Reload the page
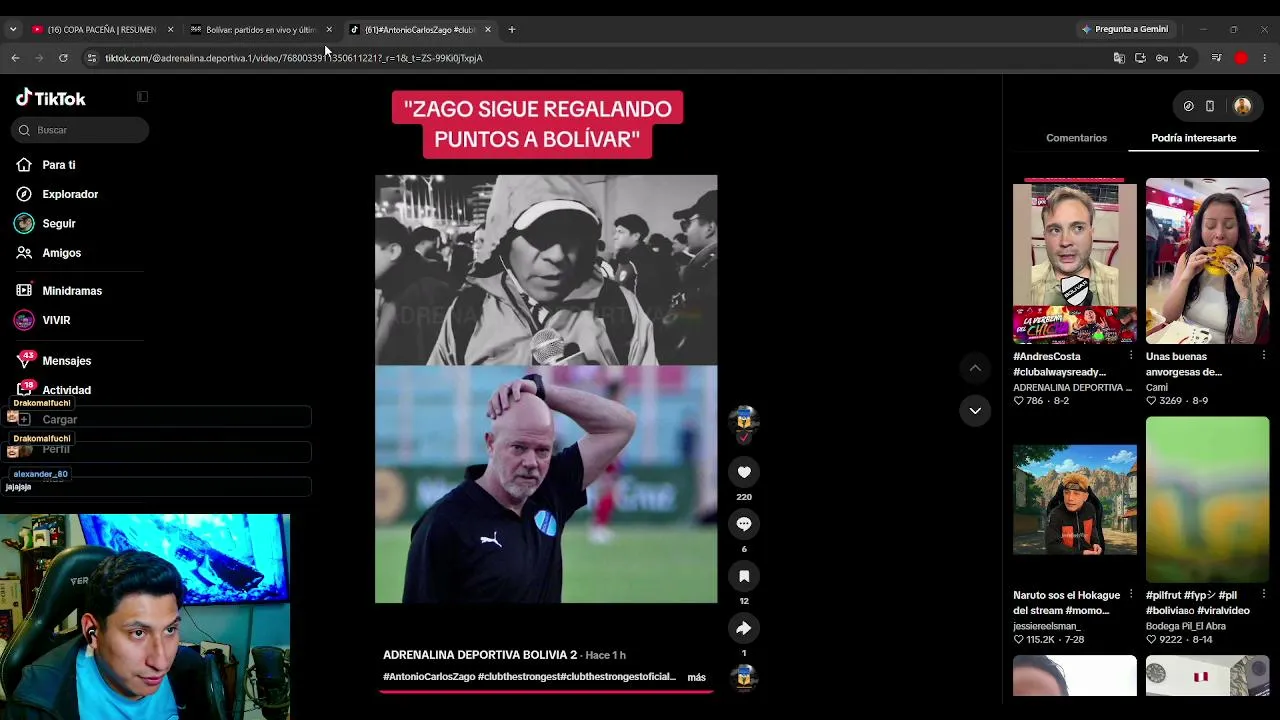Screen dimensions: 1280x720 63,58
